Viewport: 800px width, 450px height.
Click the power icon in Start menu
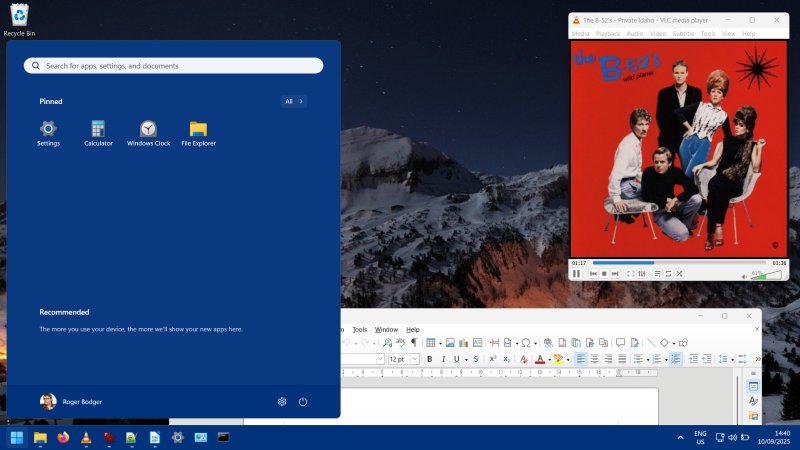303,401
